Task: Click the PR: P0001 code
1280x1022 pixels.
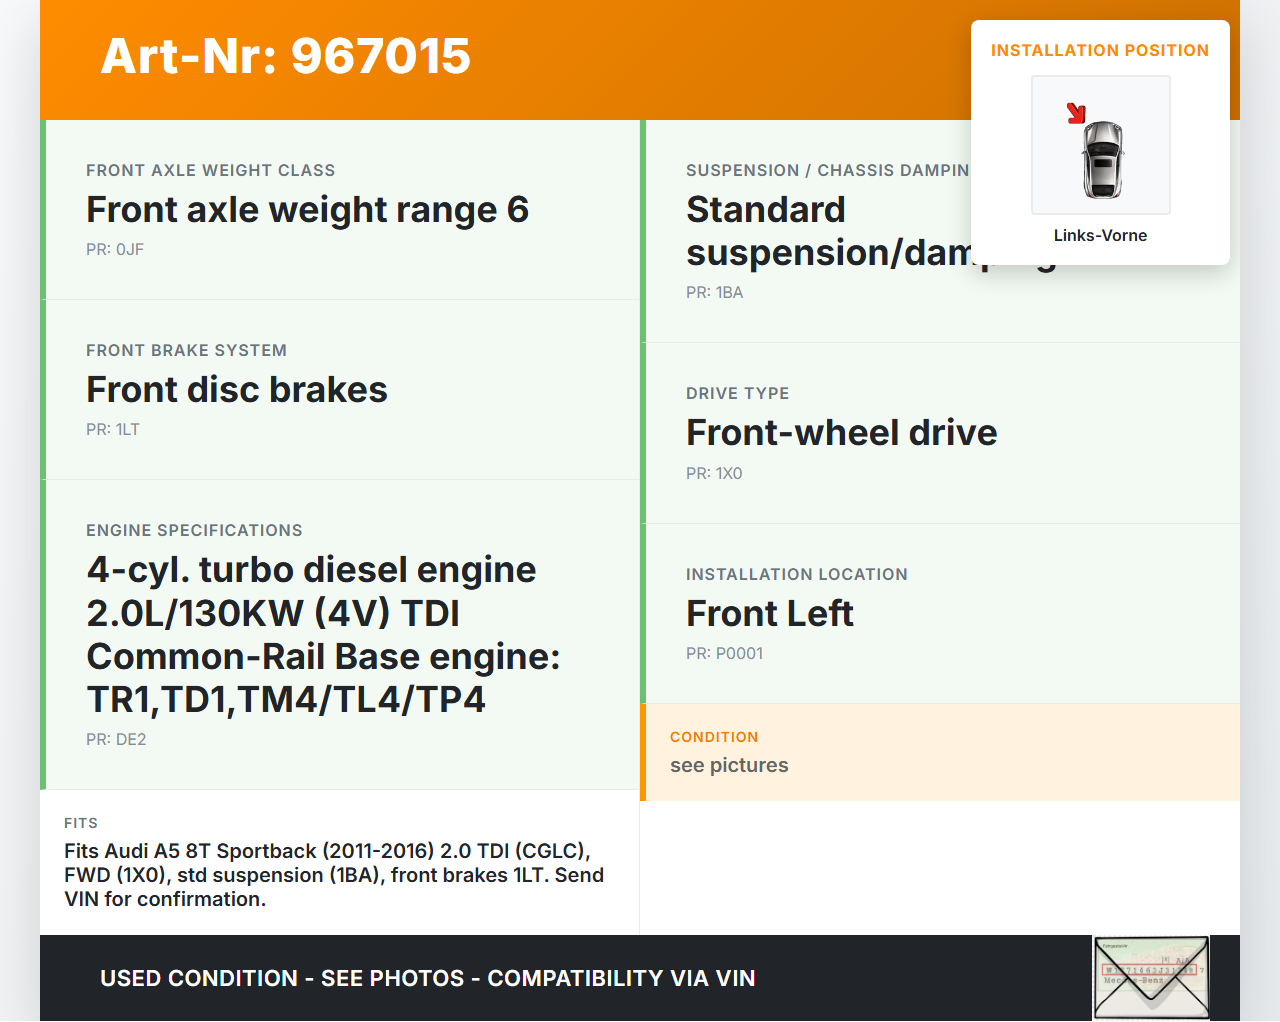Action: (x=724, y=653)
